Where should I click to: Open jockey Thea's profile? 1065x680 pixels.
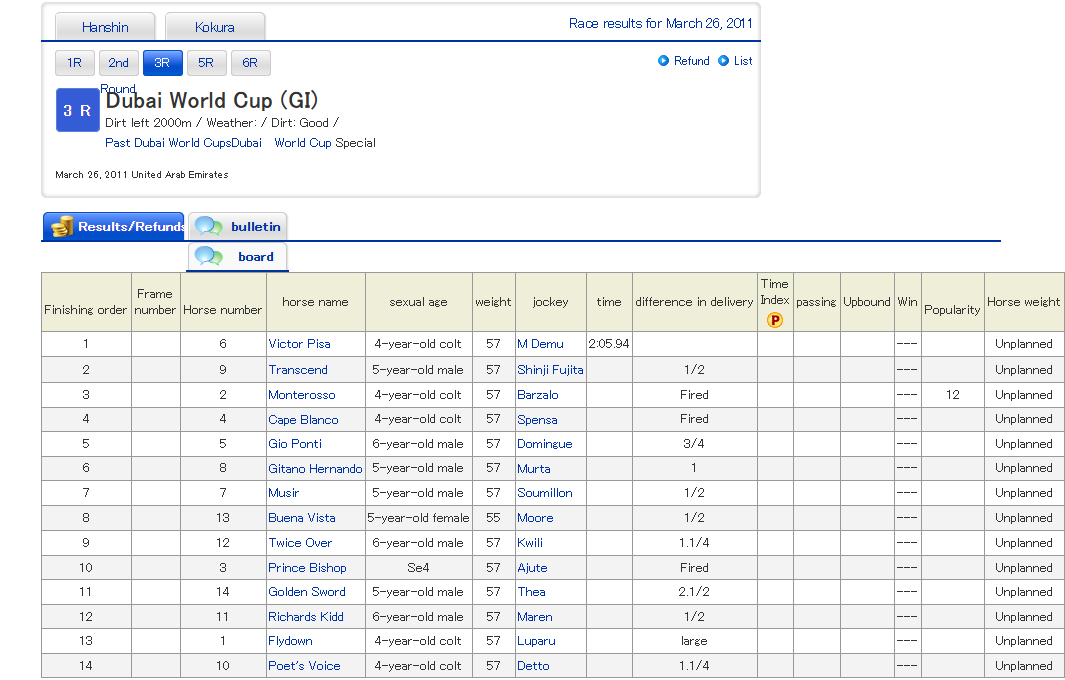tap(531, 592)
